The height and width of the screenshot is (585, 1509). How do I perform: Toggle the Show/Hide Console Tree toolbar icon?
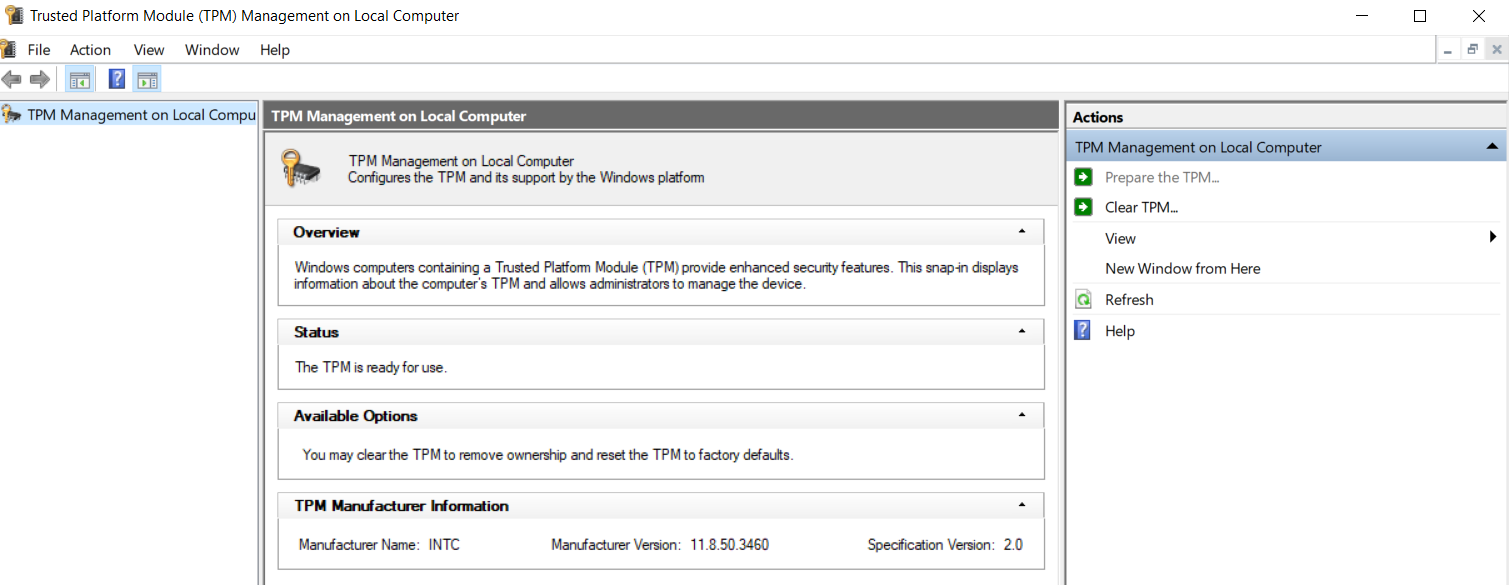pos(80,80)
